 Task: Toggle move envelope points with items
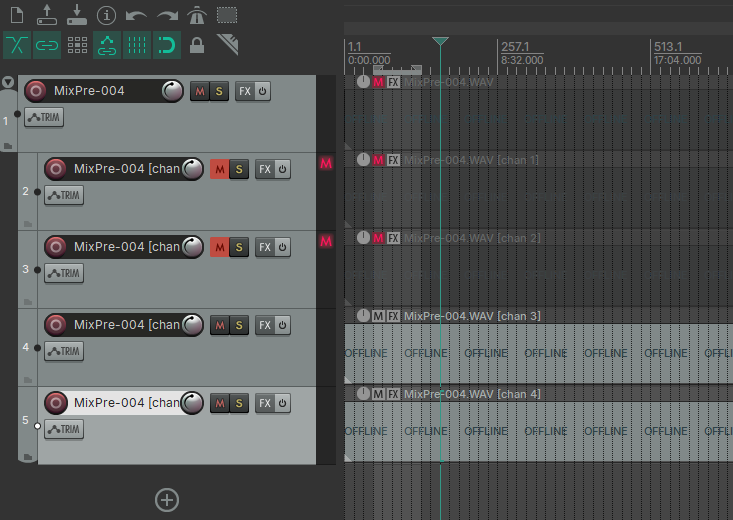pos(107,45)
